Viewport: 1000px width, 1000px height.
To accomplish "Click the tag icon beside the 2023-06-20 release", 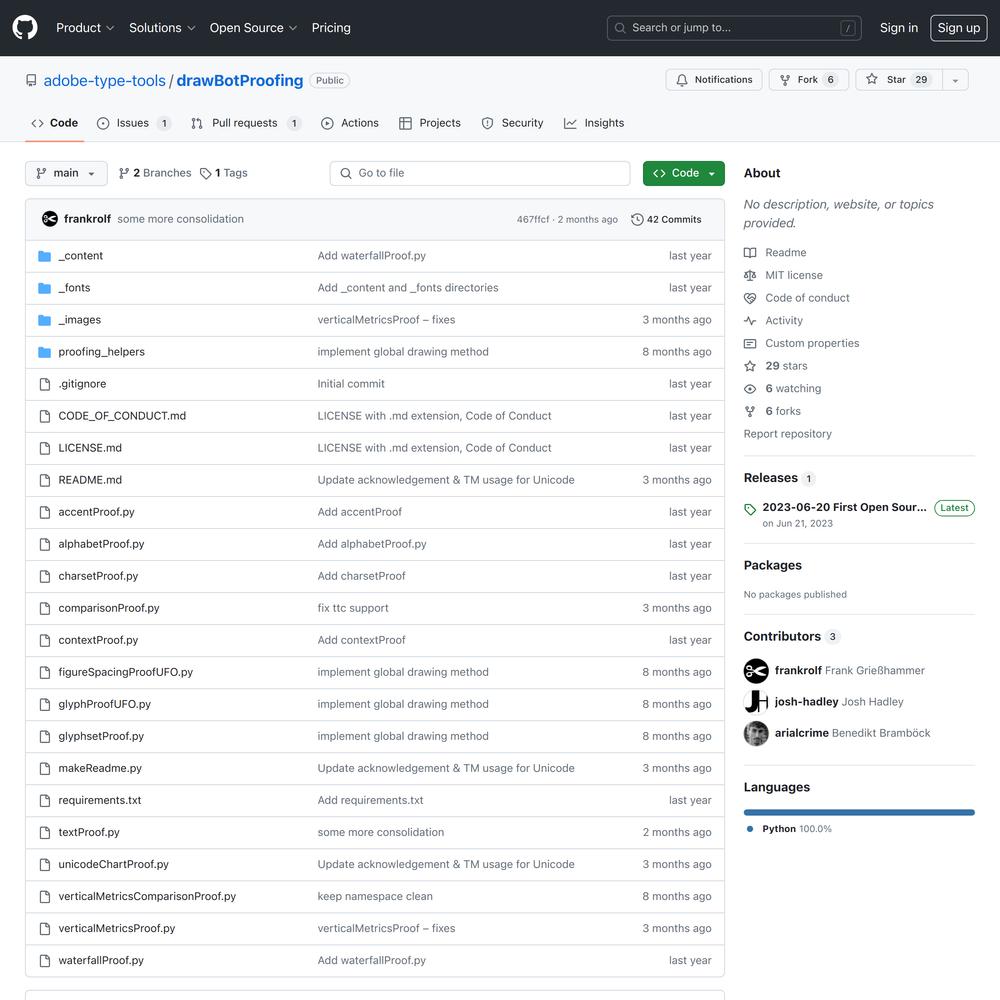I will point(750,509).
